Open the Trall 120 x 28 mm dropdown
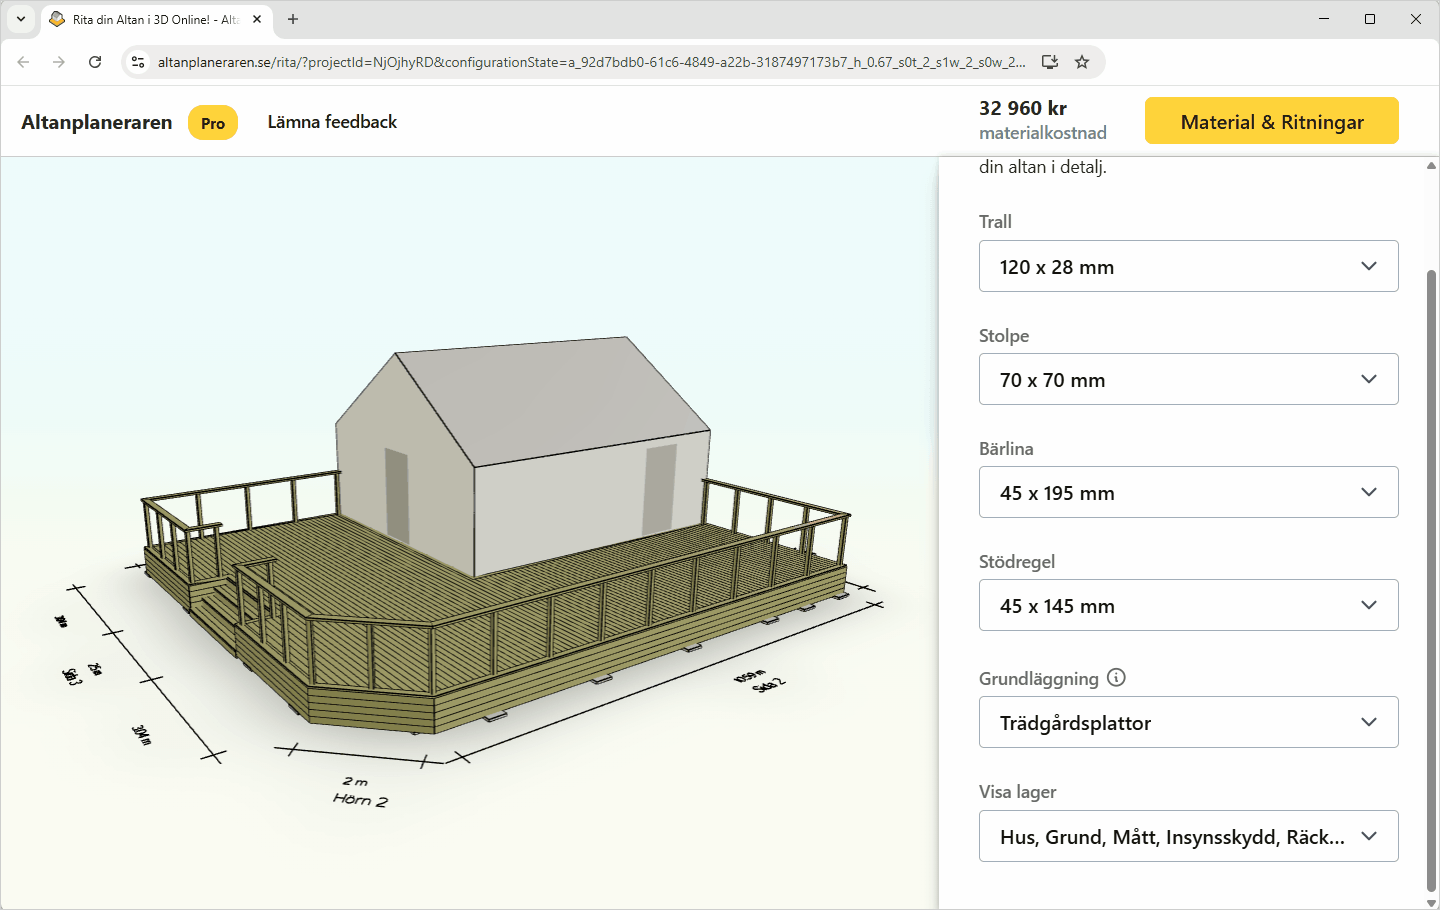 (x=1188, y=266)
